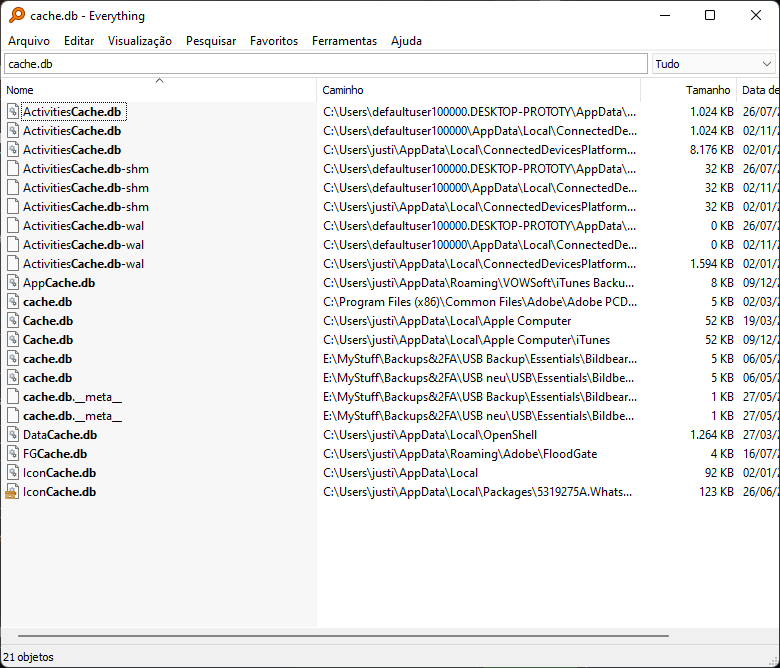Screen dimensions: 780x668
Task: Sort results by Tamanho column header
Action: pos(688,90)
